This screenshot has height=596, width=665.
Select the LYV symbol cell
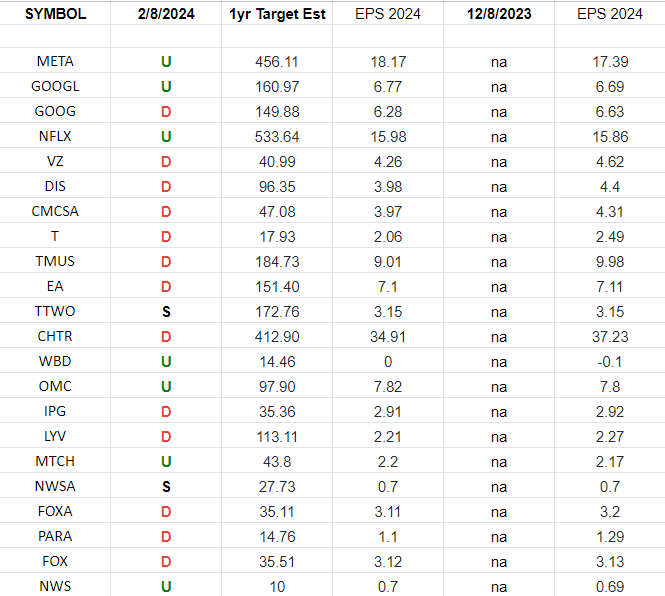[x=55, y=437]
